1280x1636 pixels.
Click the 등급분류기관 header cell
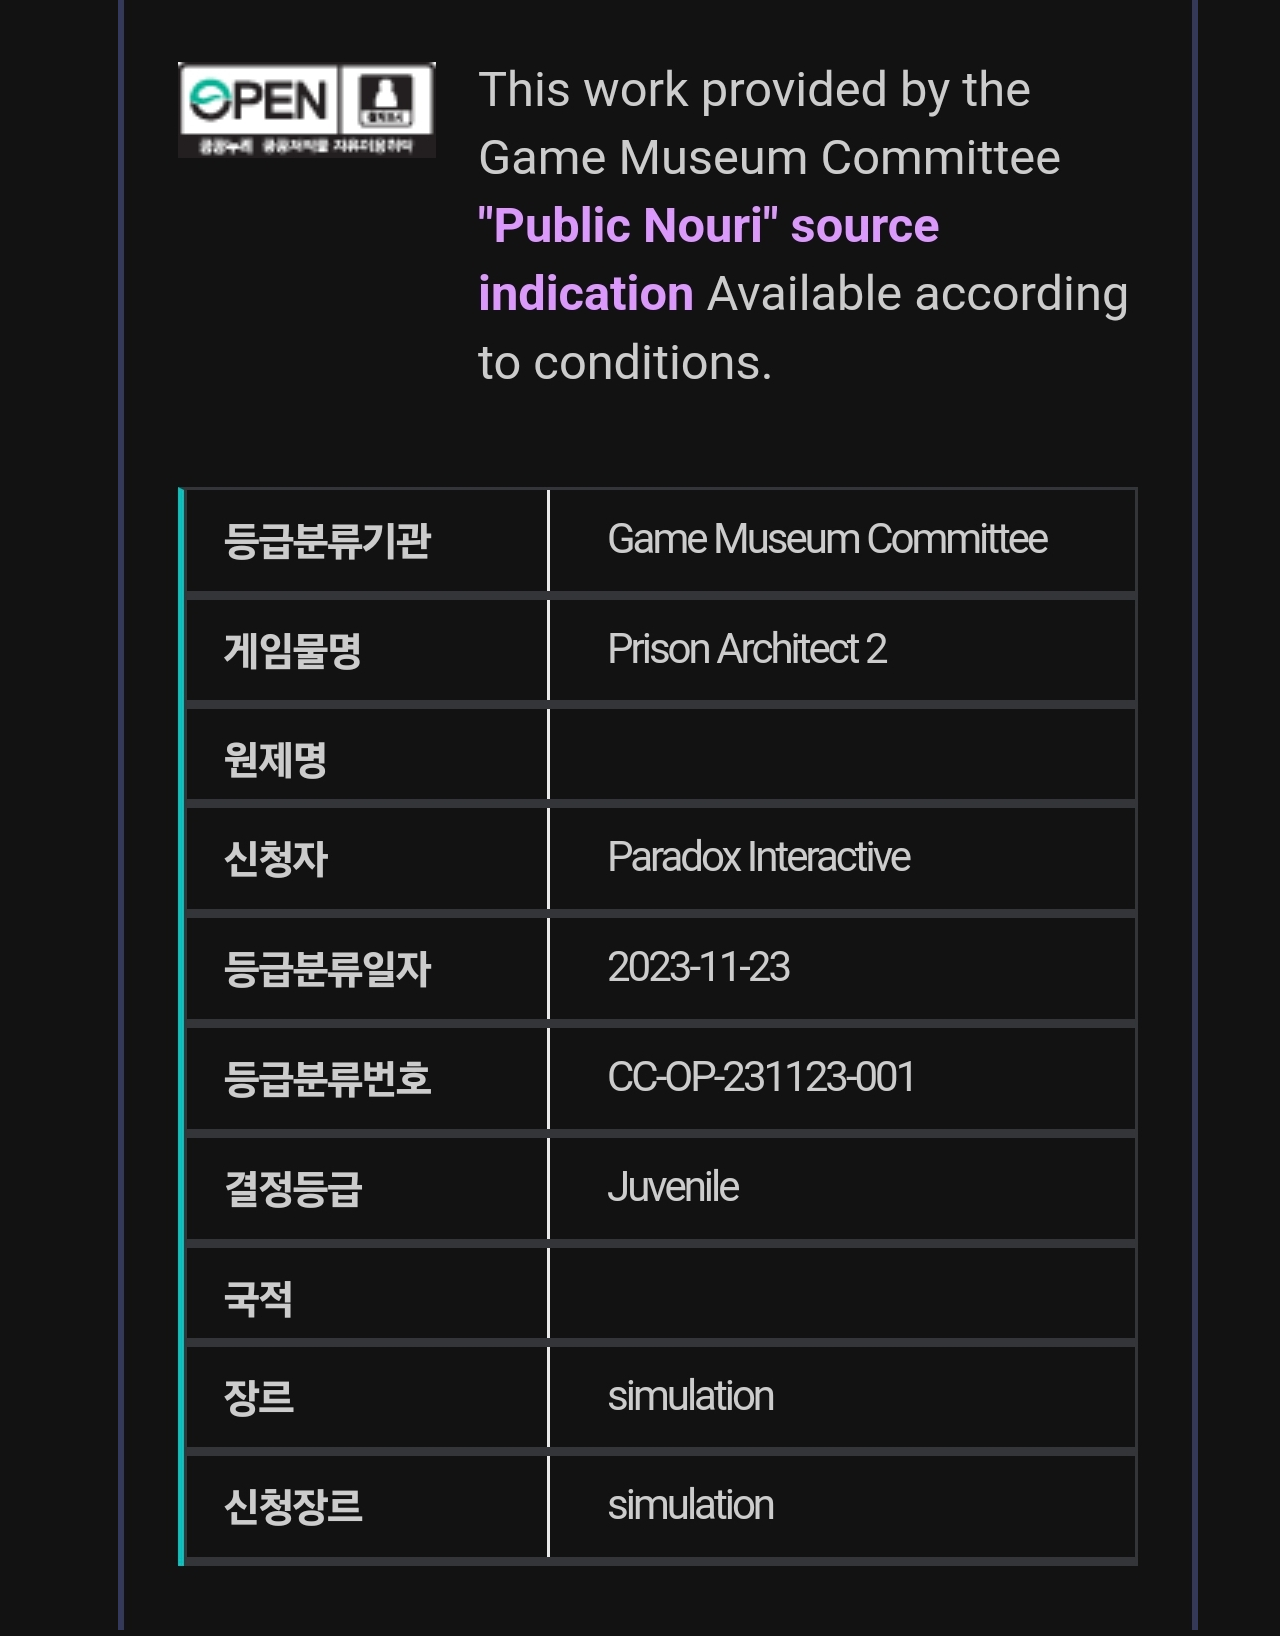(x=327, y=541)
